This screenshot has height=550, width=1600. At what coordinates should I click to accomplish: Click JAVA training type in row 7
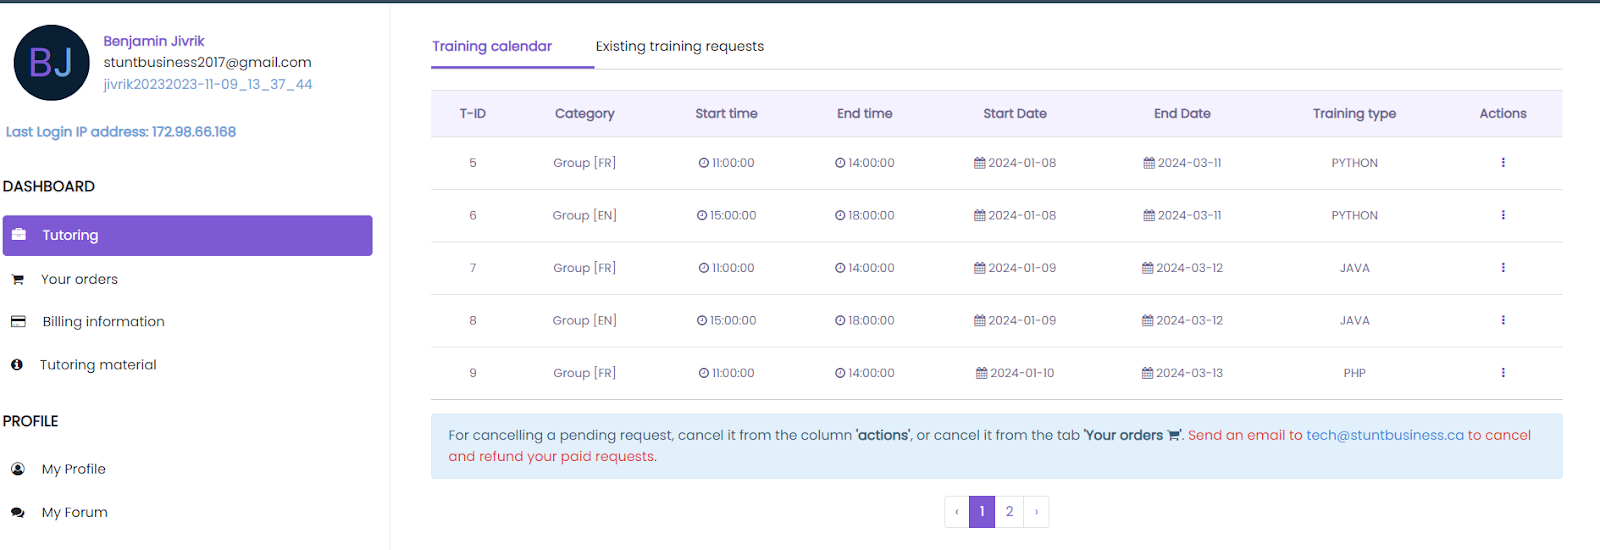(x=1355, y=268)
